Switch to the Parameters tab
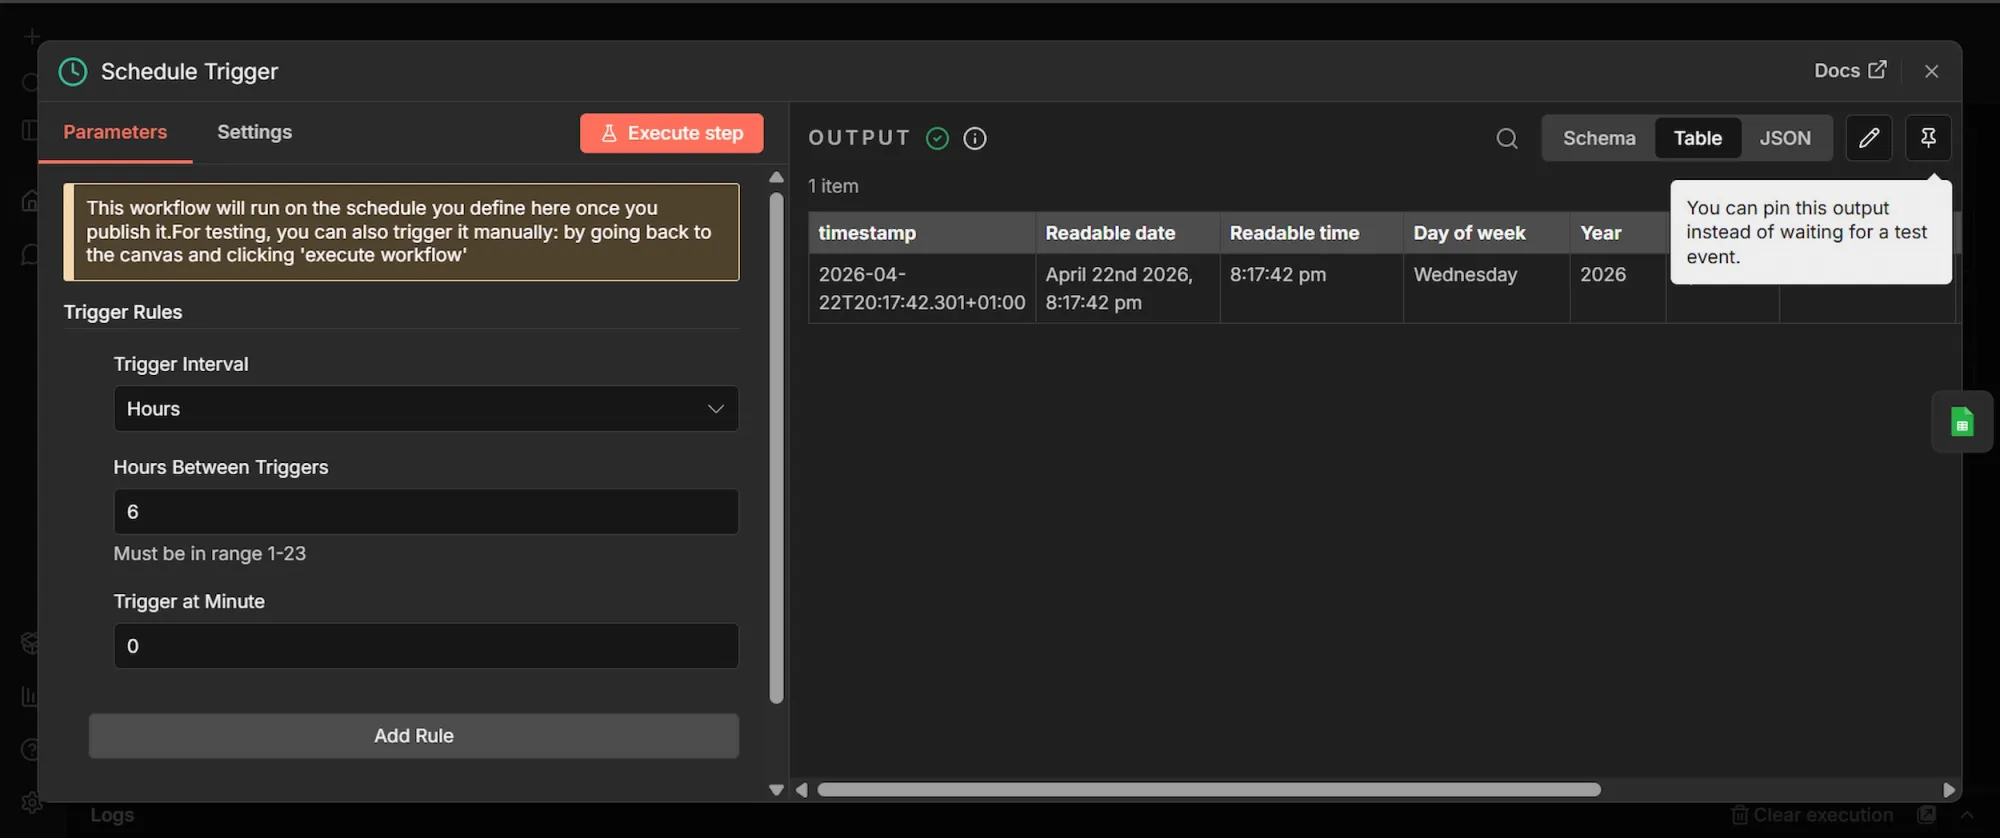The image size is (2000, 838). [x=115, y=132]
